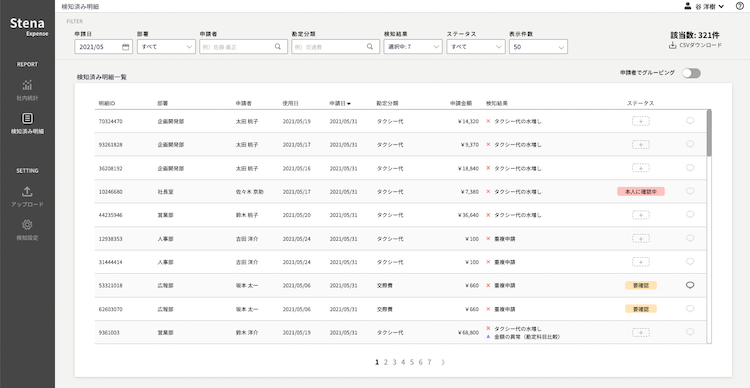The height and width of the screenshot is (388, 750).
Task: Open comment bubble for row 93261828
Action: (690, 144)
